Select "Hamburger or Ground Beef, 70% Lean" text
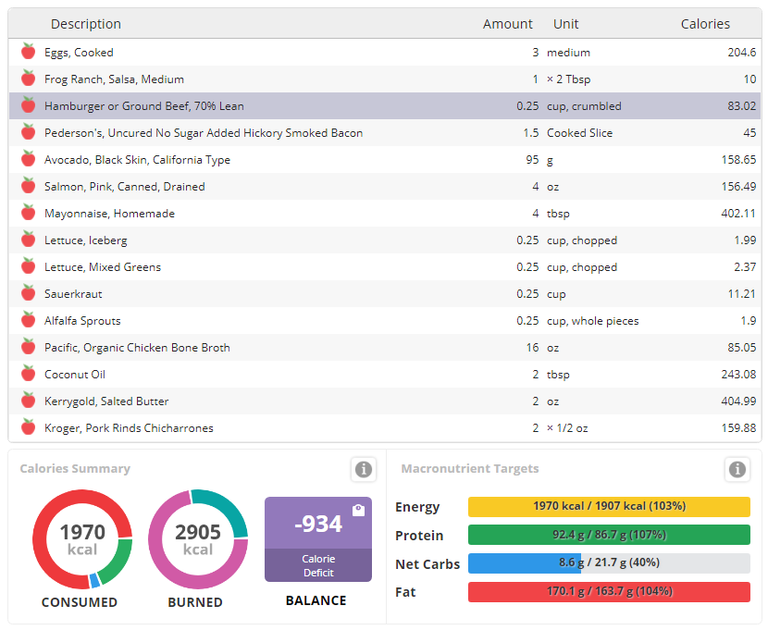768x629 pixels. (144, 106)
